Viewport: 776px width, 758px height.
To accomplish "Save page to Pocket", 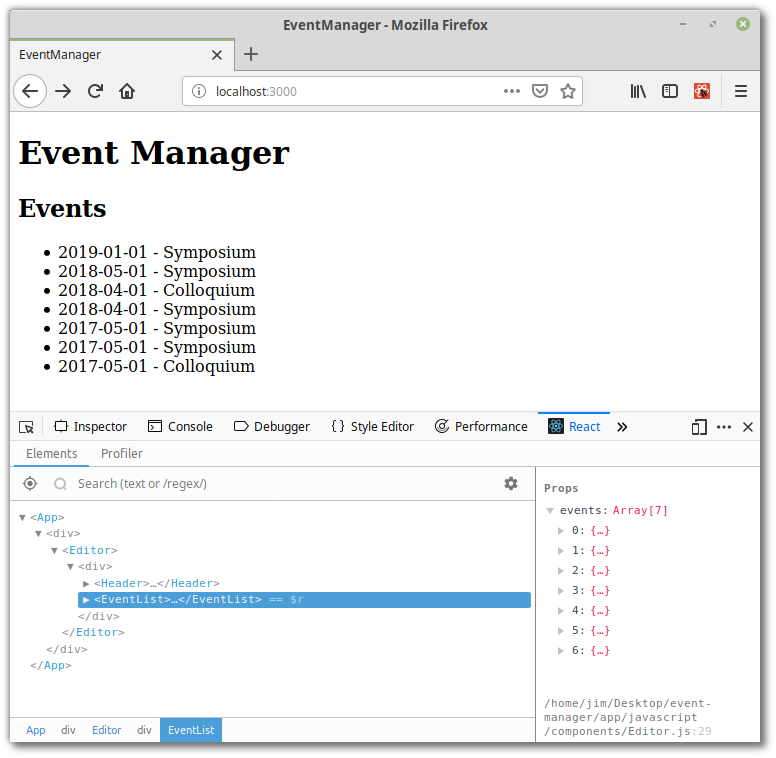I will pos(539,91).
